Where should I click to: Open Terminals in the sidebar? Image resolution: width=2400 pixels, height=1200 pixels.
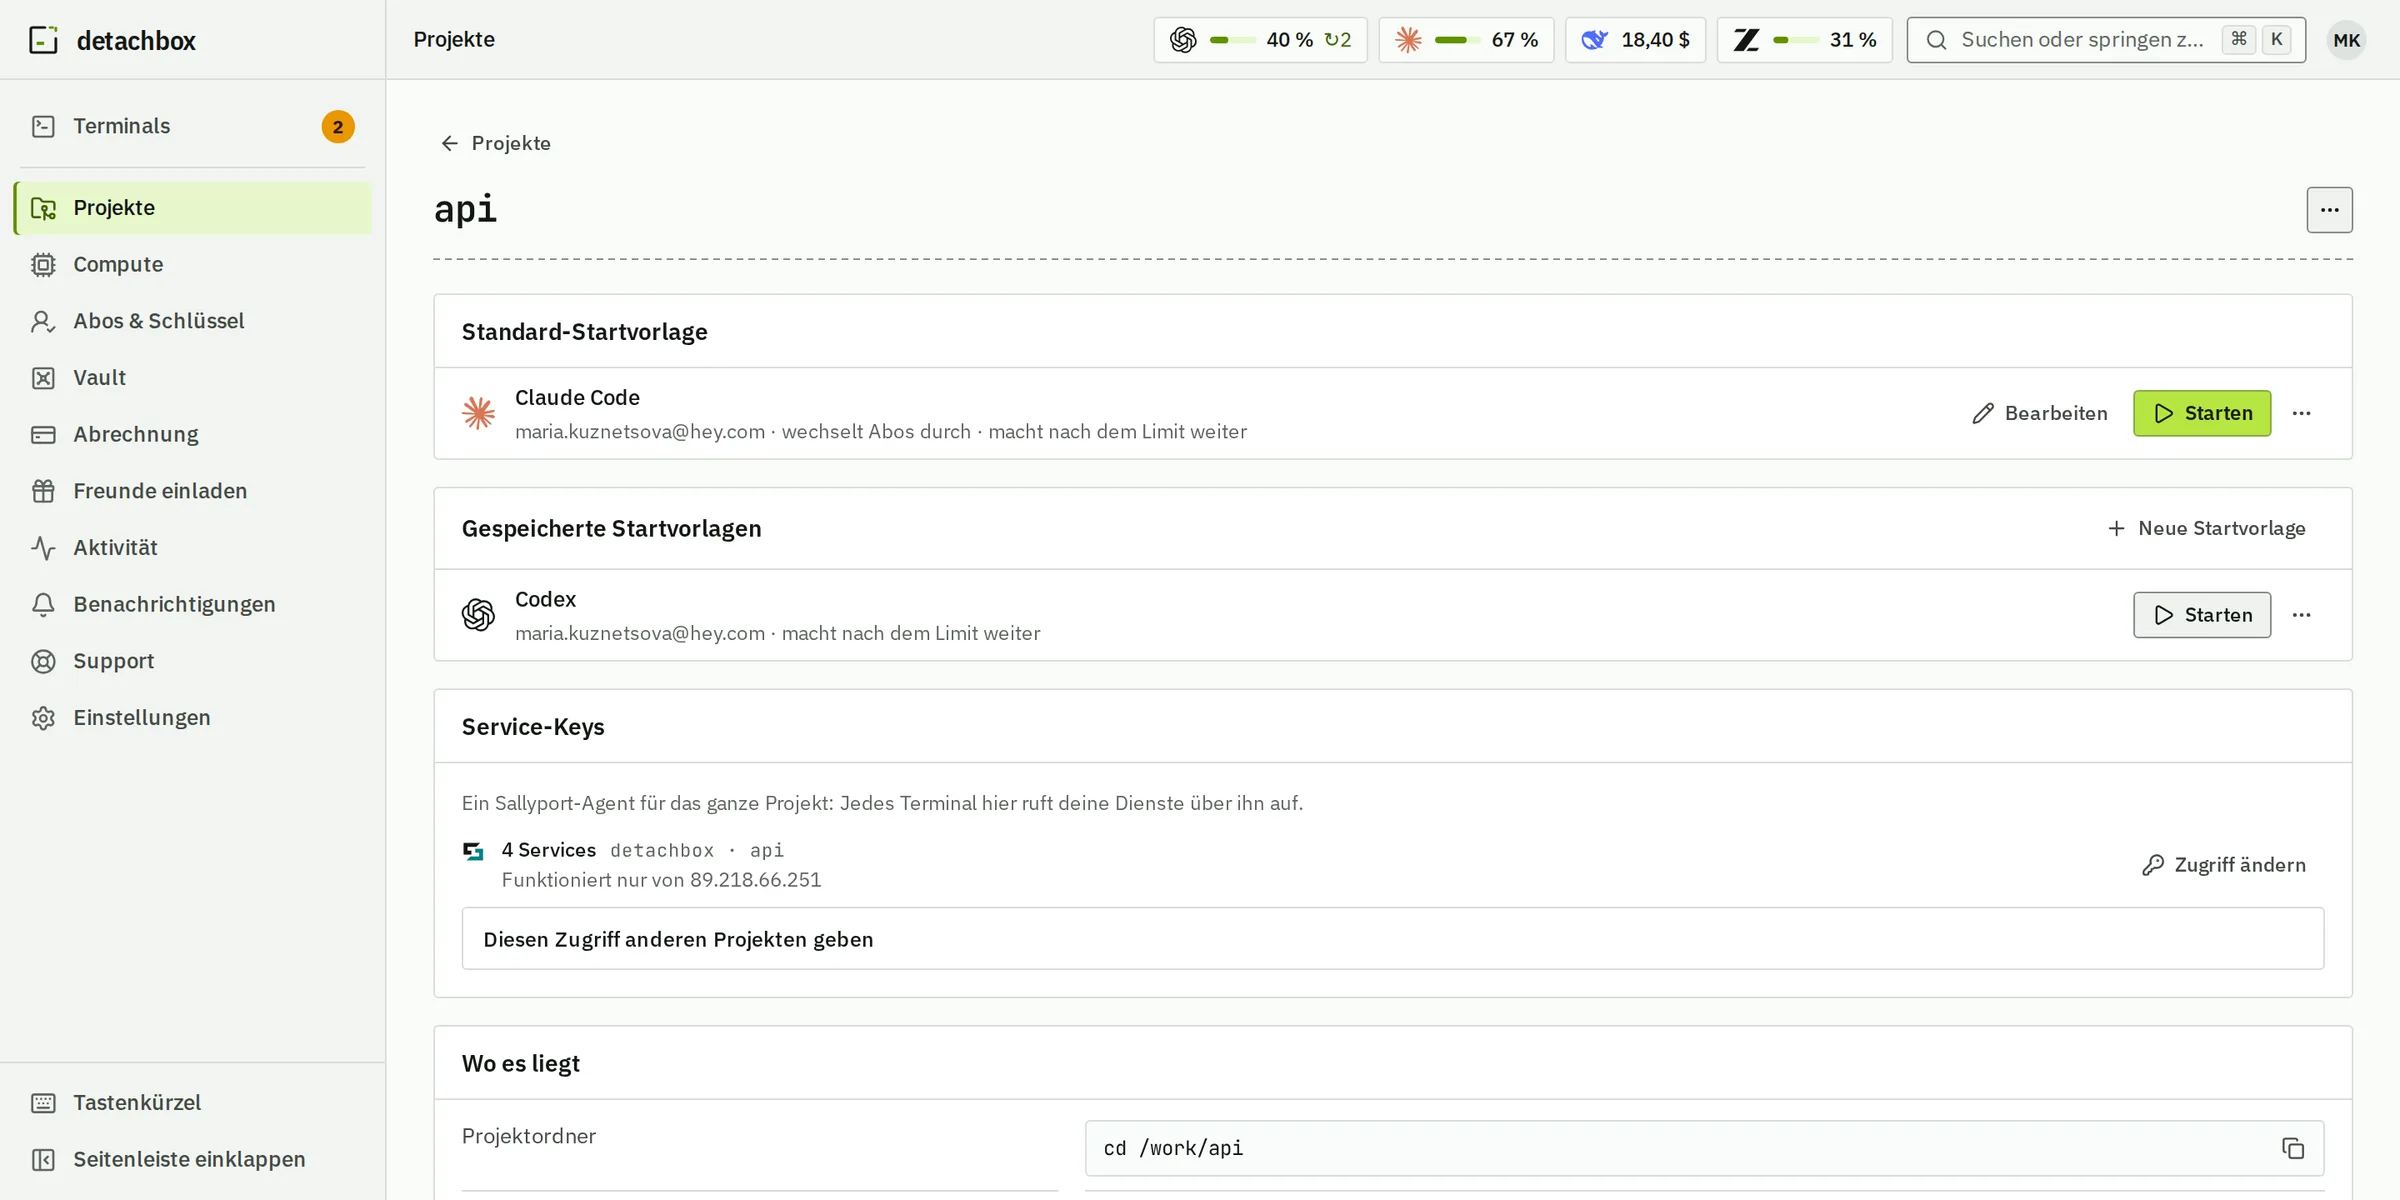point(192,126)
